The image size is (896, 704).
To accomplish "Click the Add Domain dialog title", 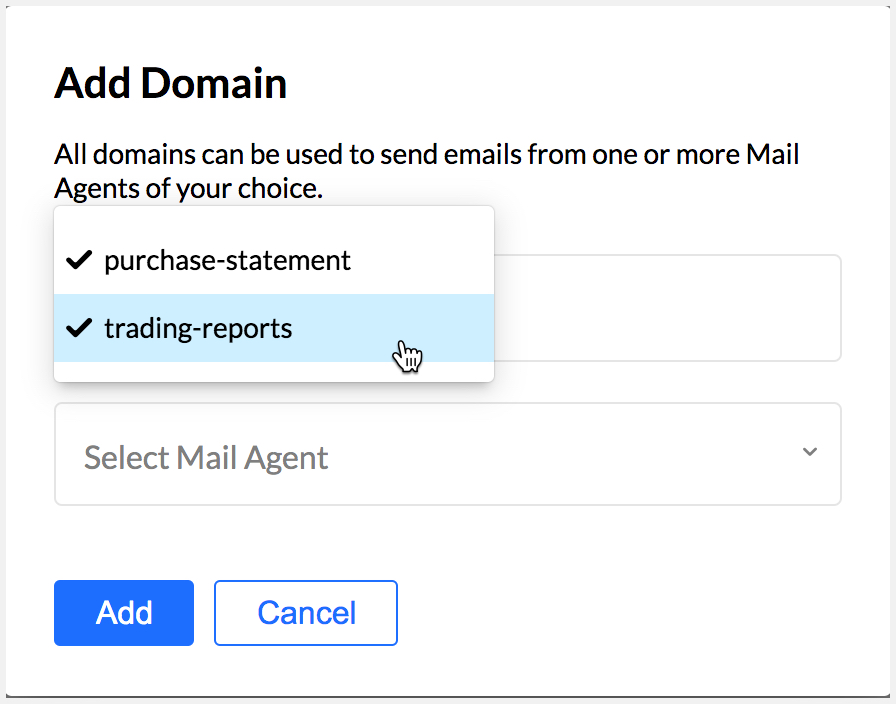I will pyautogui.click(x=170, y=84).
